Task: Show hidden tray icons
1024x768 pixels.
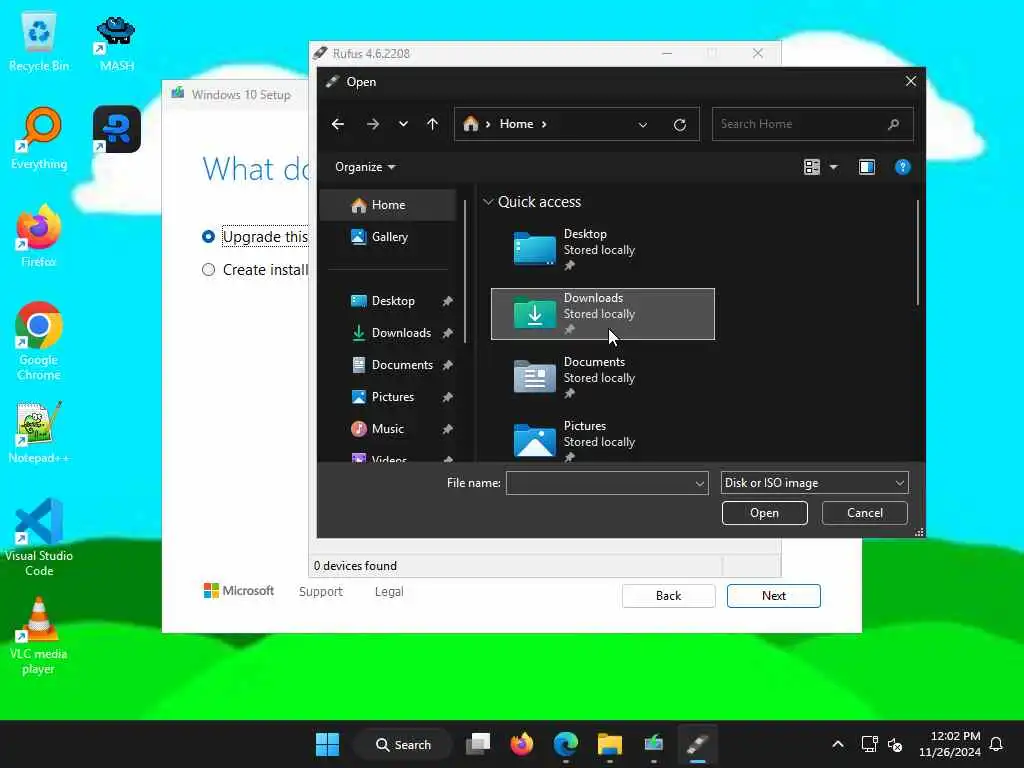Action: click(x=838, y=744)
